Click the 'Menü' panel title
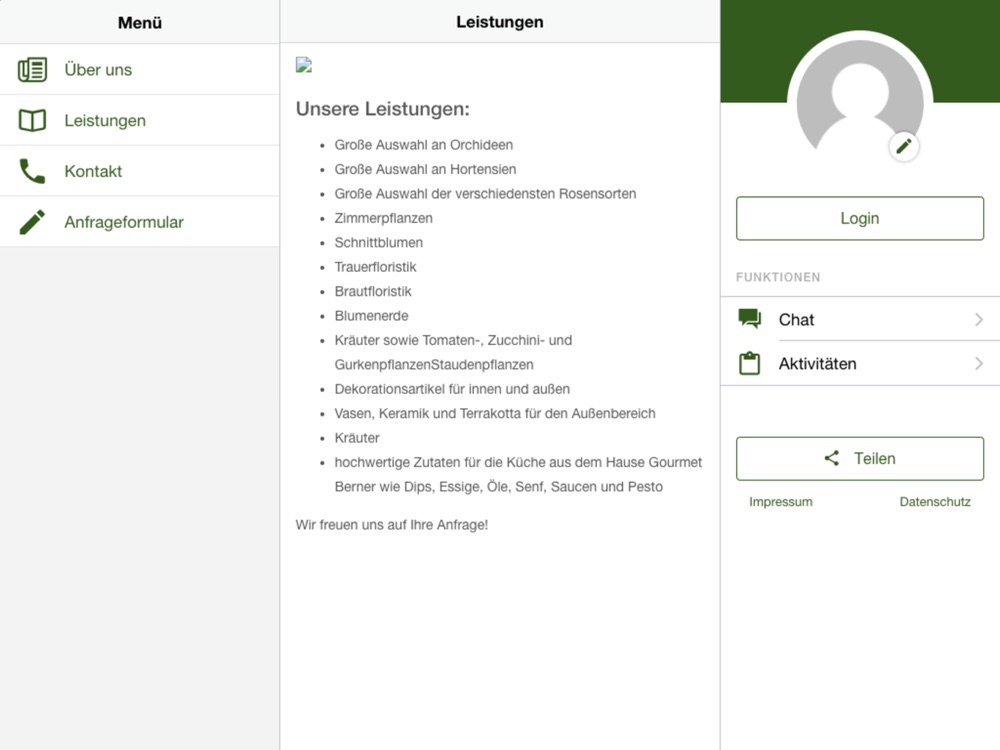This screenshot has width=1000, height=750. [x=140, y=22]
